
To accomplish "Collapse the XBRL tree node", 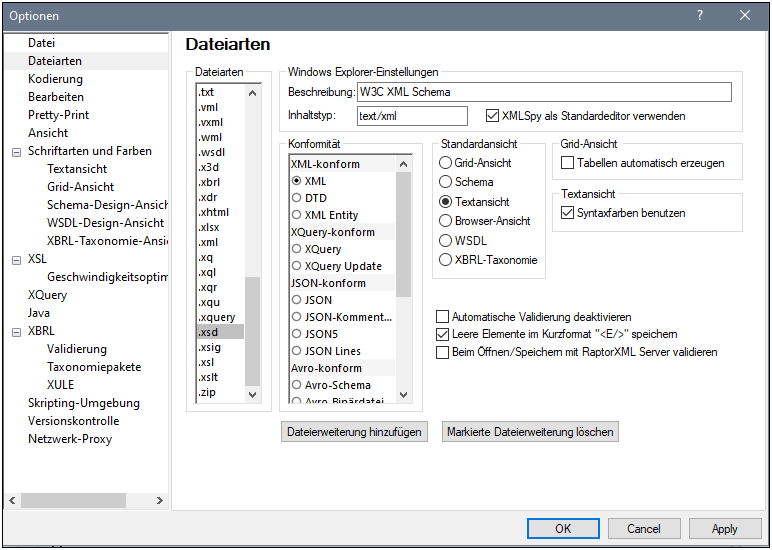I will pyautogui.click(x=16, y=332).
